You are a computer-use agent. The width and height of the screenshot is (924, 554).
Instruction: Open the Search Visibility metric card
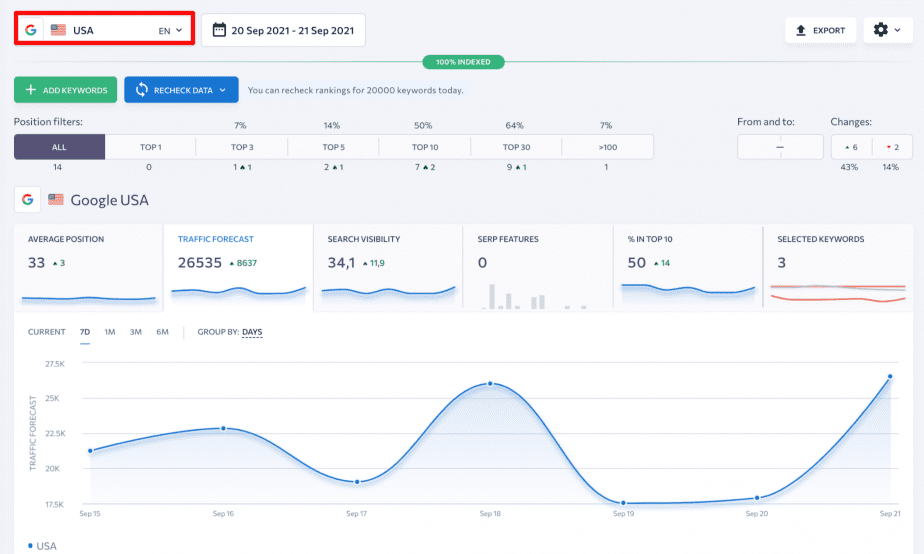coord(388,266)
